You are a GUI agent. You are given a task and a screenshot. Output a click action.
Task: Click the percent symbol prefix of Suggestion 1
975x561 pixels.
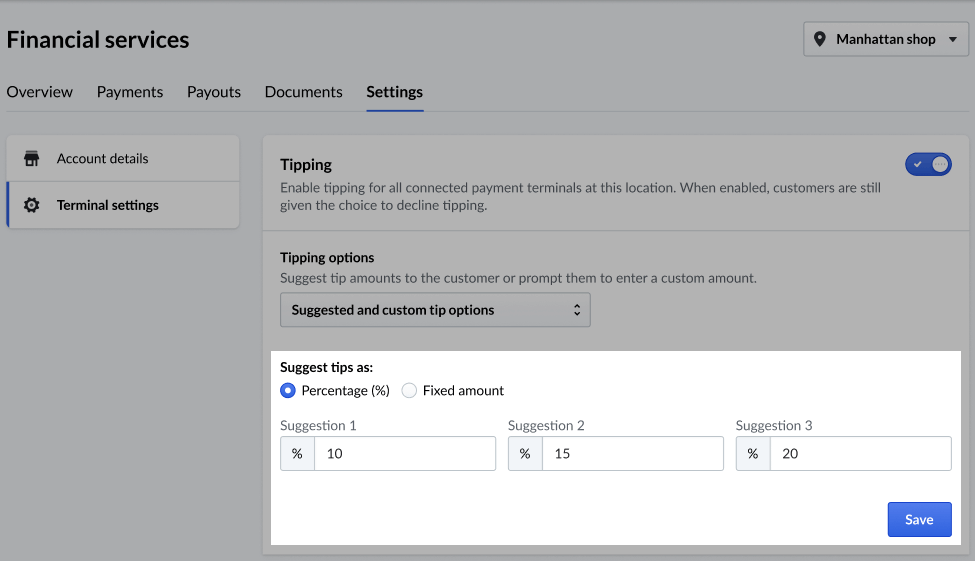[297, 454]
